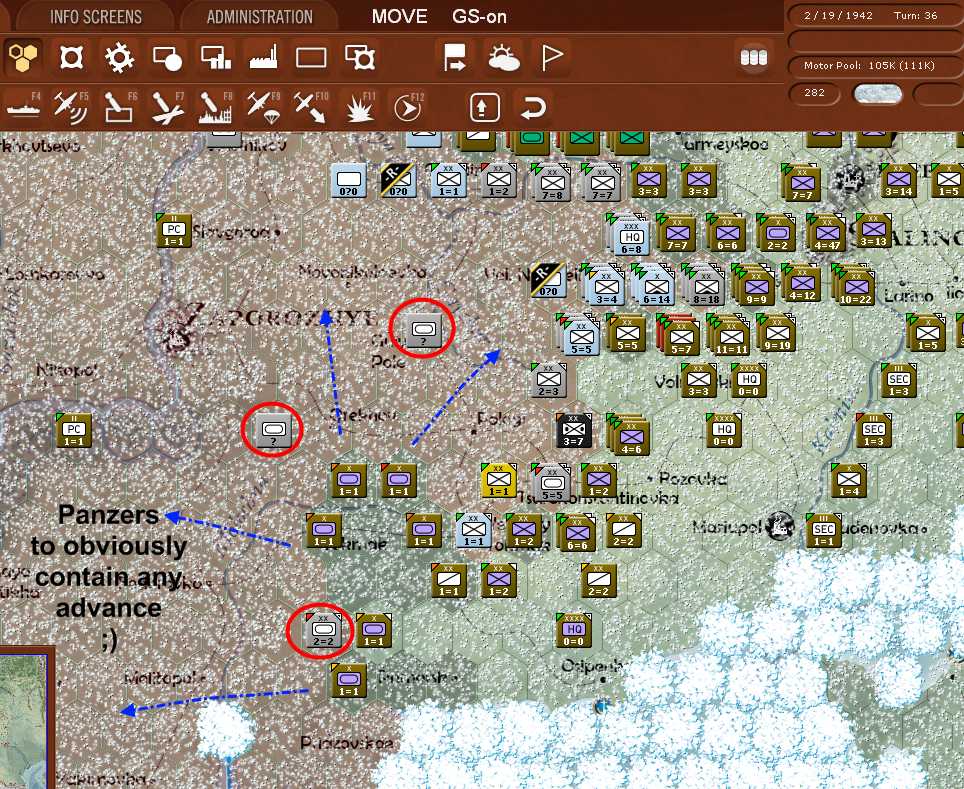Select the PC 1=1 unit near Slavgorod
The width and height of the screenshot is (964, 789).
tap(174, 231)
